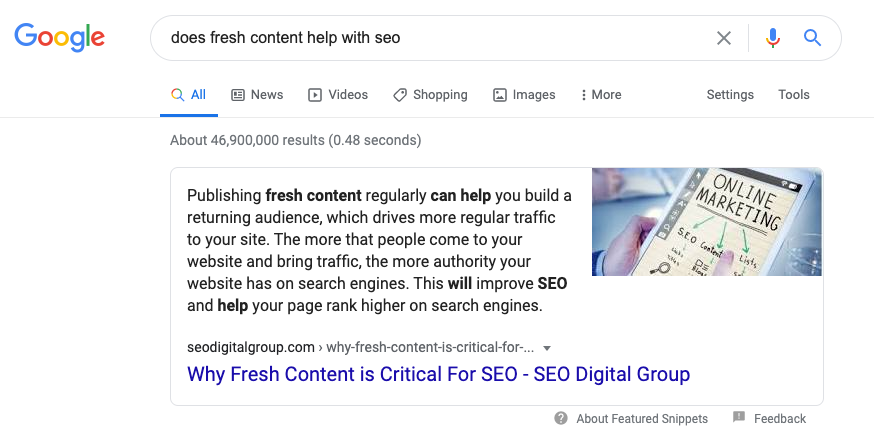This screenshot has height=445, width=874.
Task: Switch to the Videos tab
Action: [338, 95]
